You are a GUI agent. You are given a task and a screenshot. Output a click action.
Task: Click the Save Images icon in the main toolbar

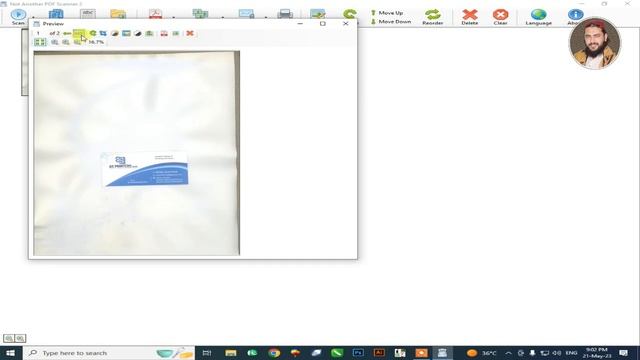(x=200, y=15)
